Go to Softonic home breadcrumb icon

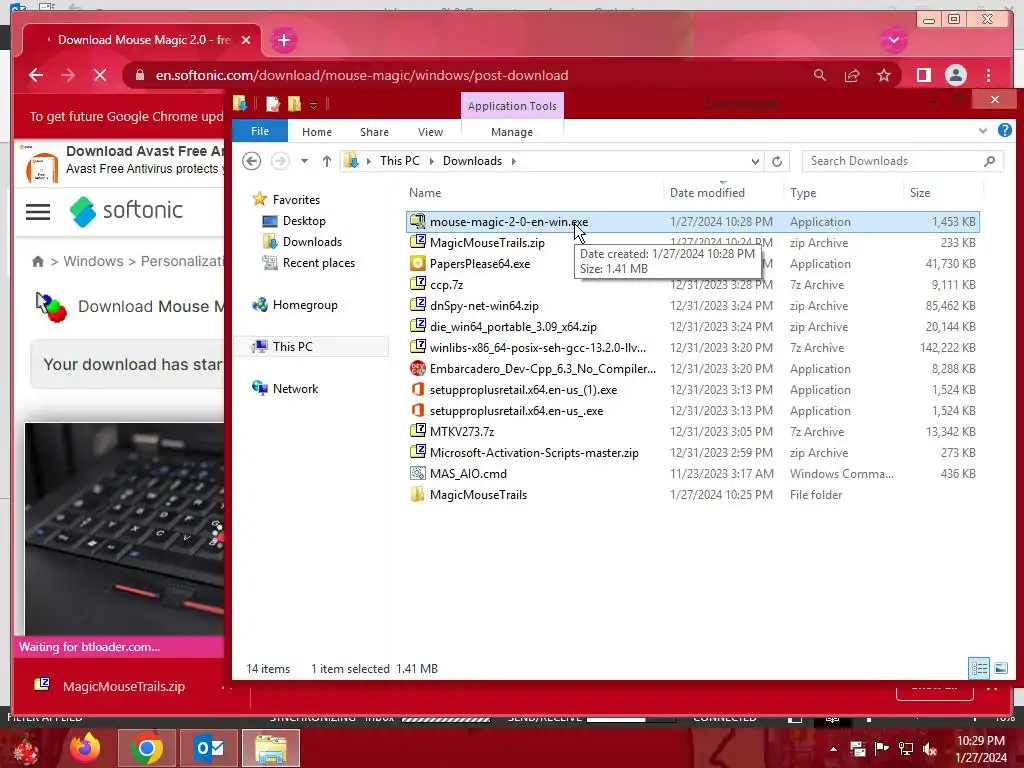coord(38,261)
